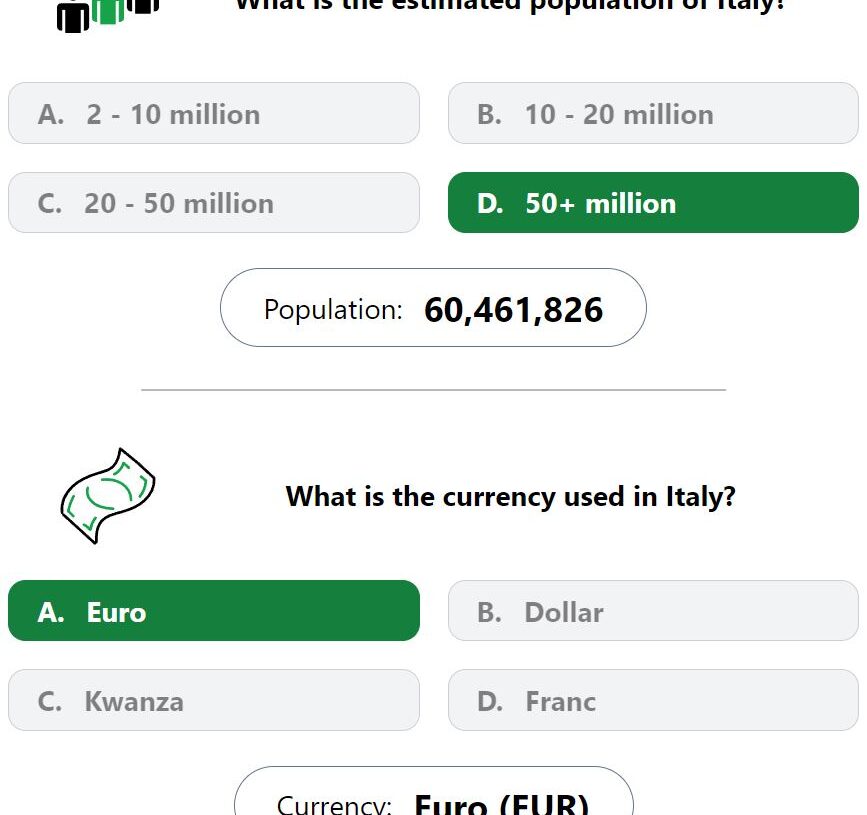Viewport: 867px width, 815px height.
Task: Click the letter A beside Euro
Action: pos(51,613)
